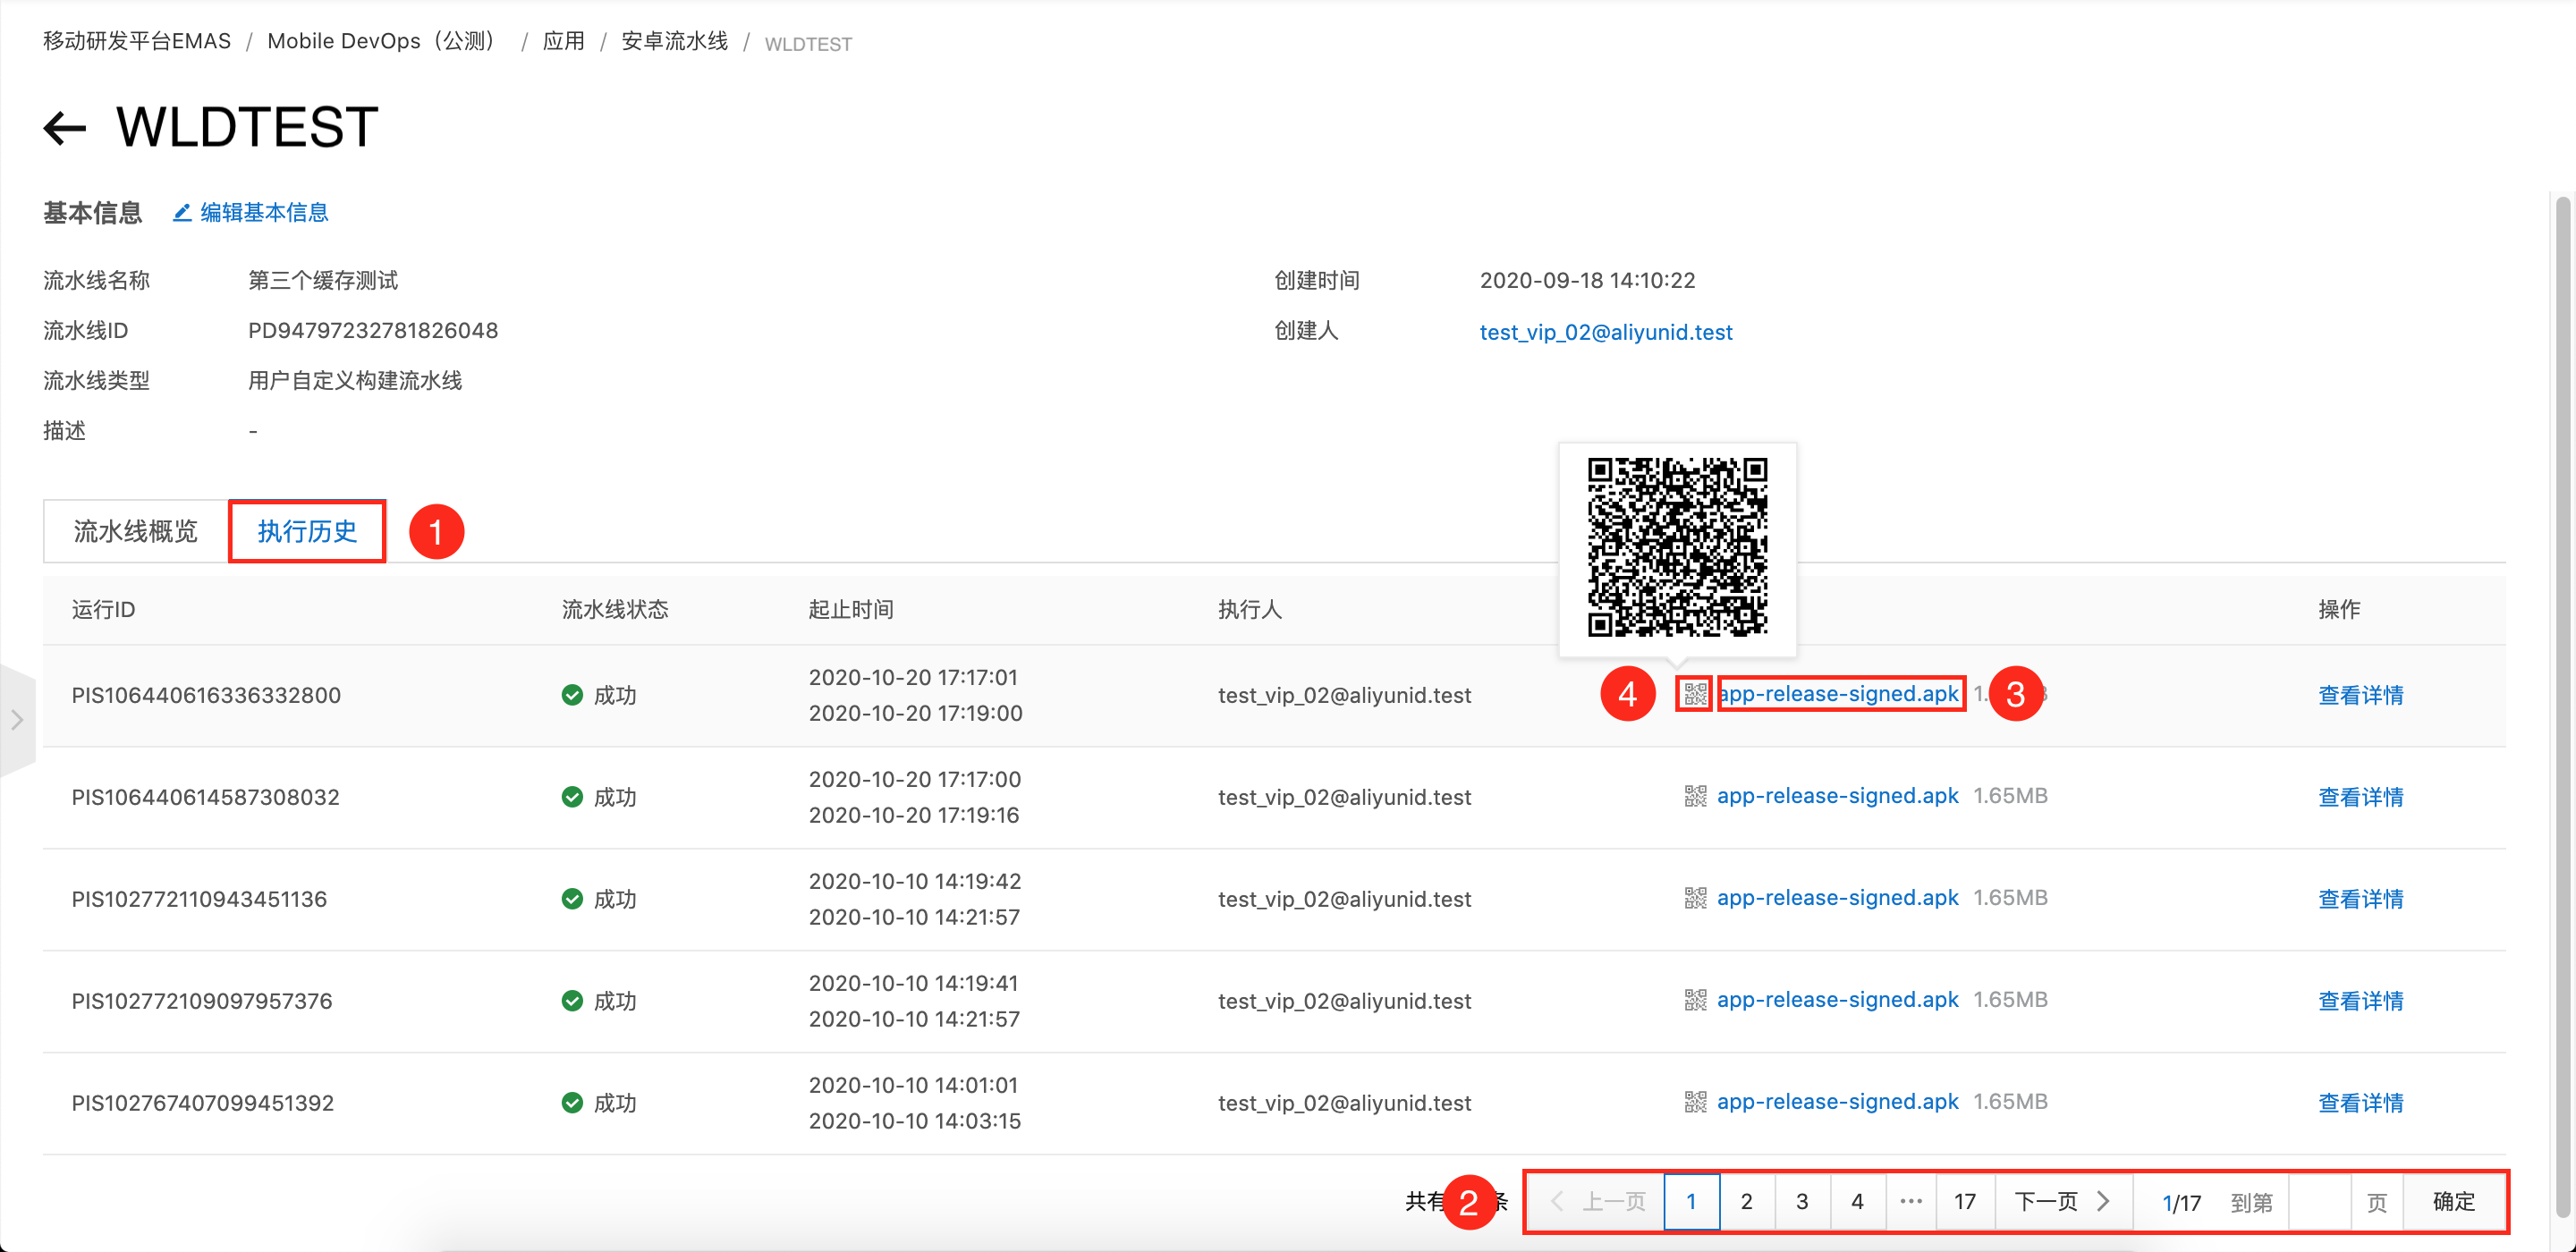
Task: Click QR icon in row PIS106440616336332800
Action: point(1695,694)
